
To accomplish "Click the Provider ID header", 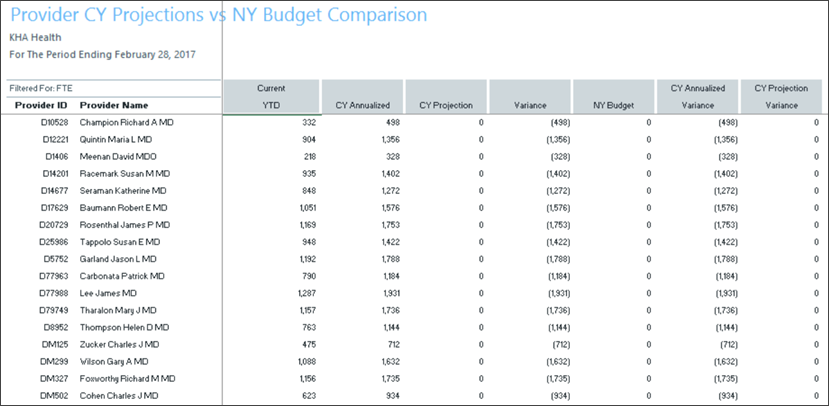I will click(x=41, y=104).
